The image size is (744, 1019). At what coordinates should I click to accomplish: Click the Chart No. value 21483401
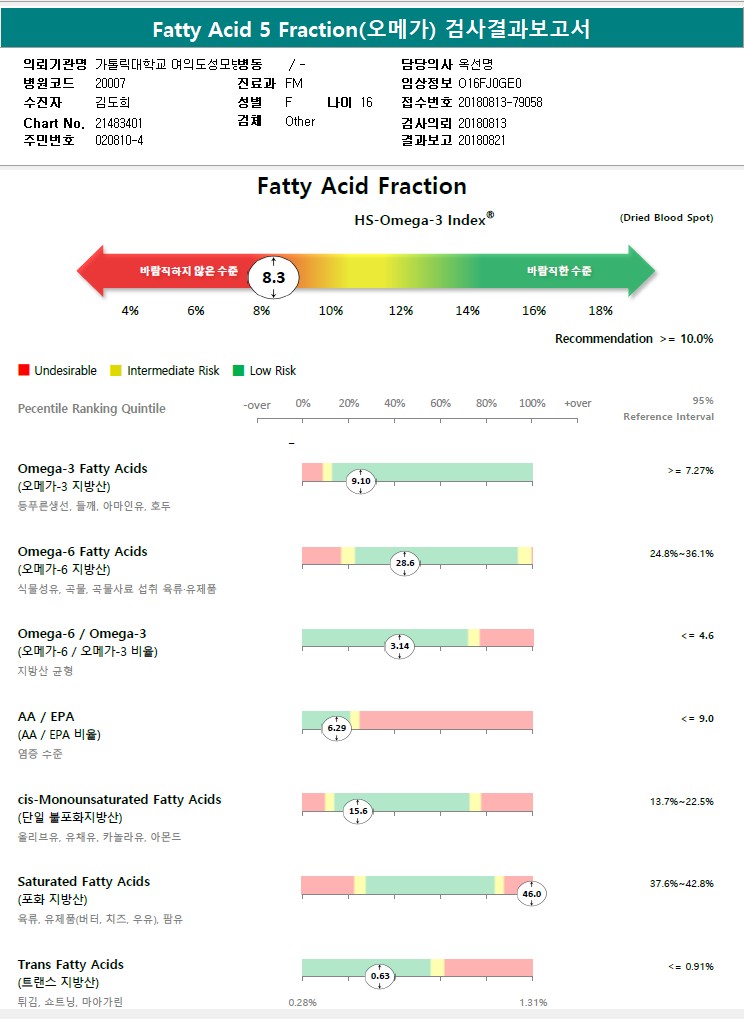[119, 123]
